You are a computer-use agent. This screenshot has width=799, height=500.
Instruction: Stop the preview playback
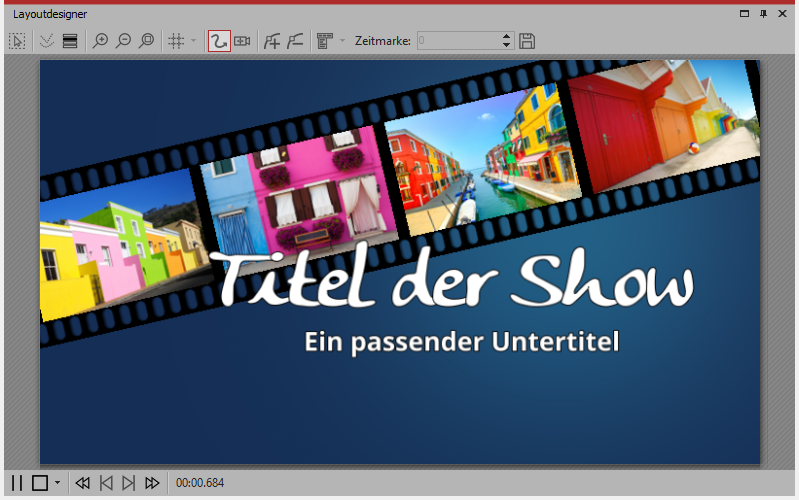pos(40,483)
